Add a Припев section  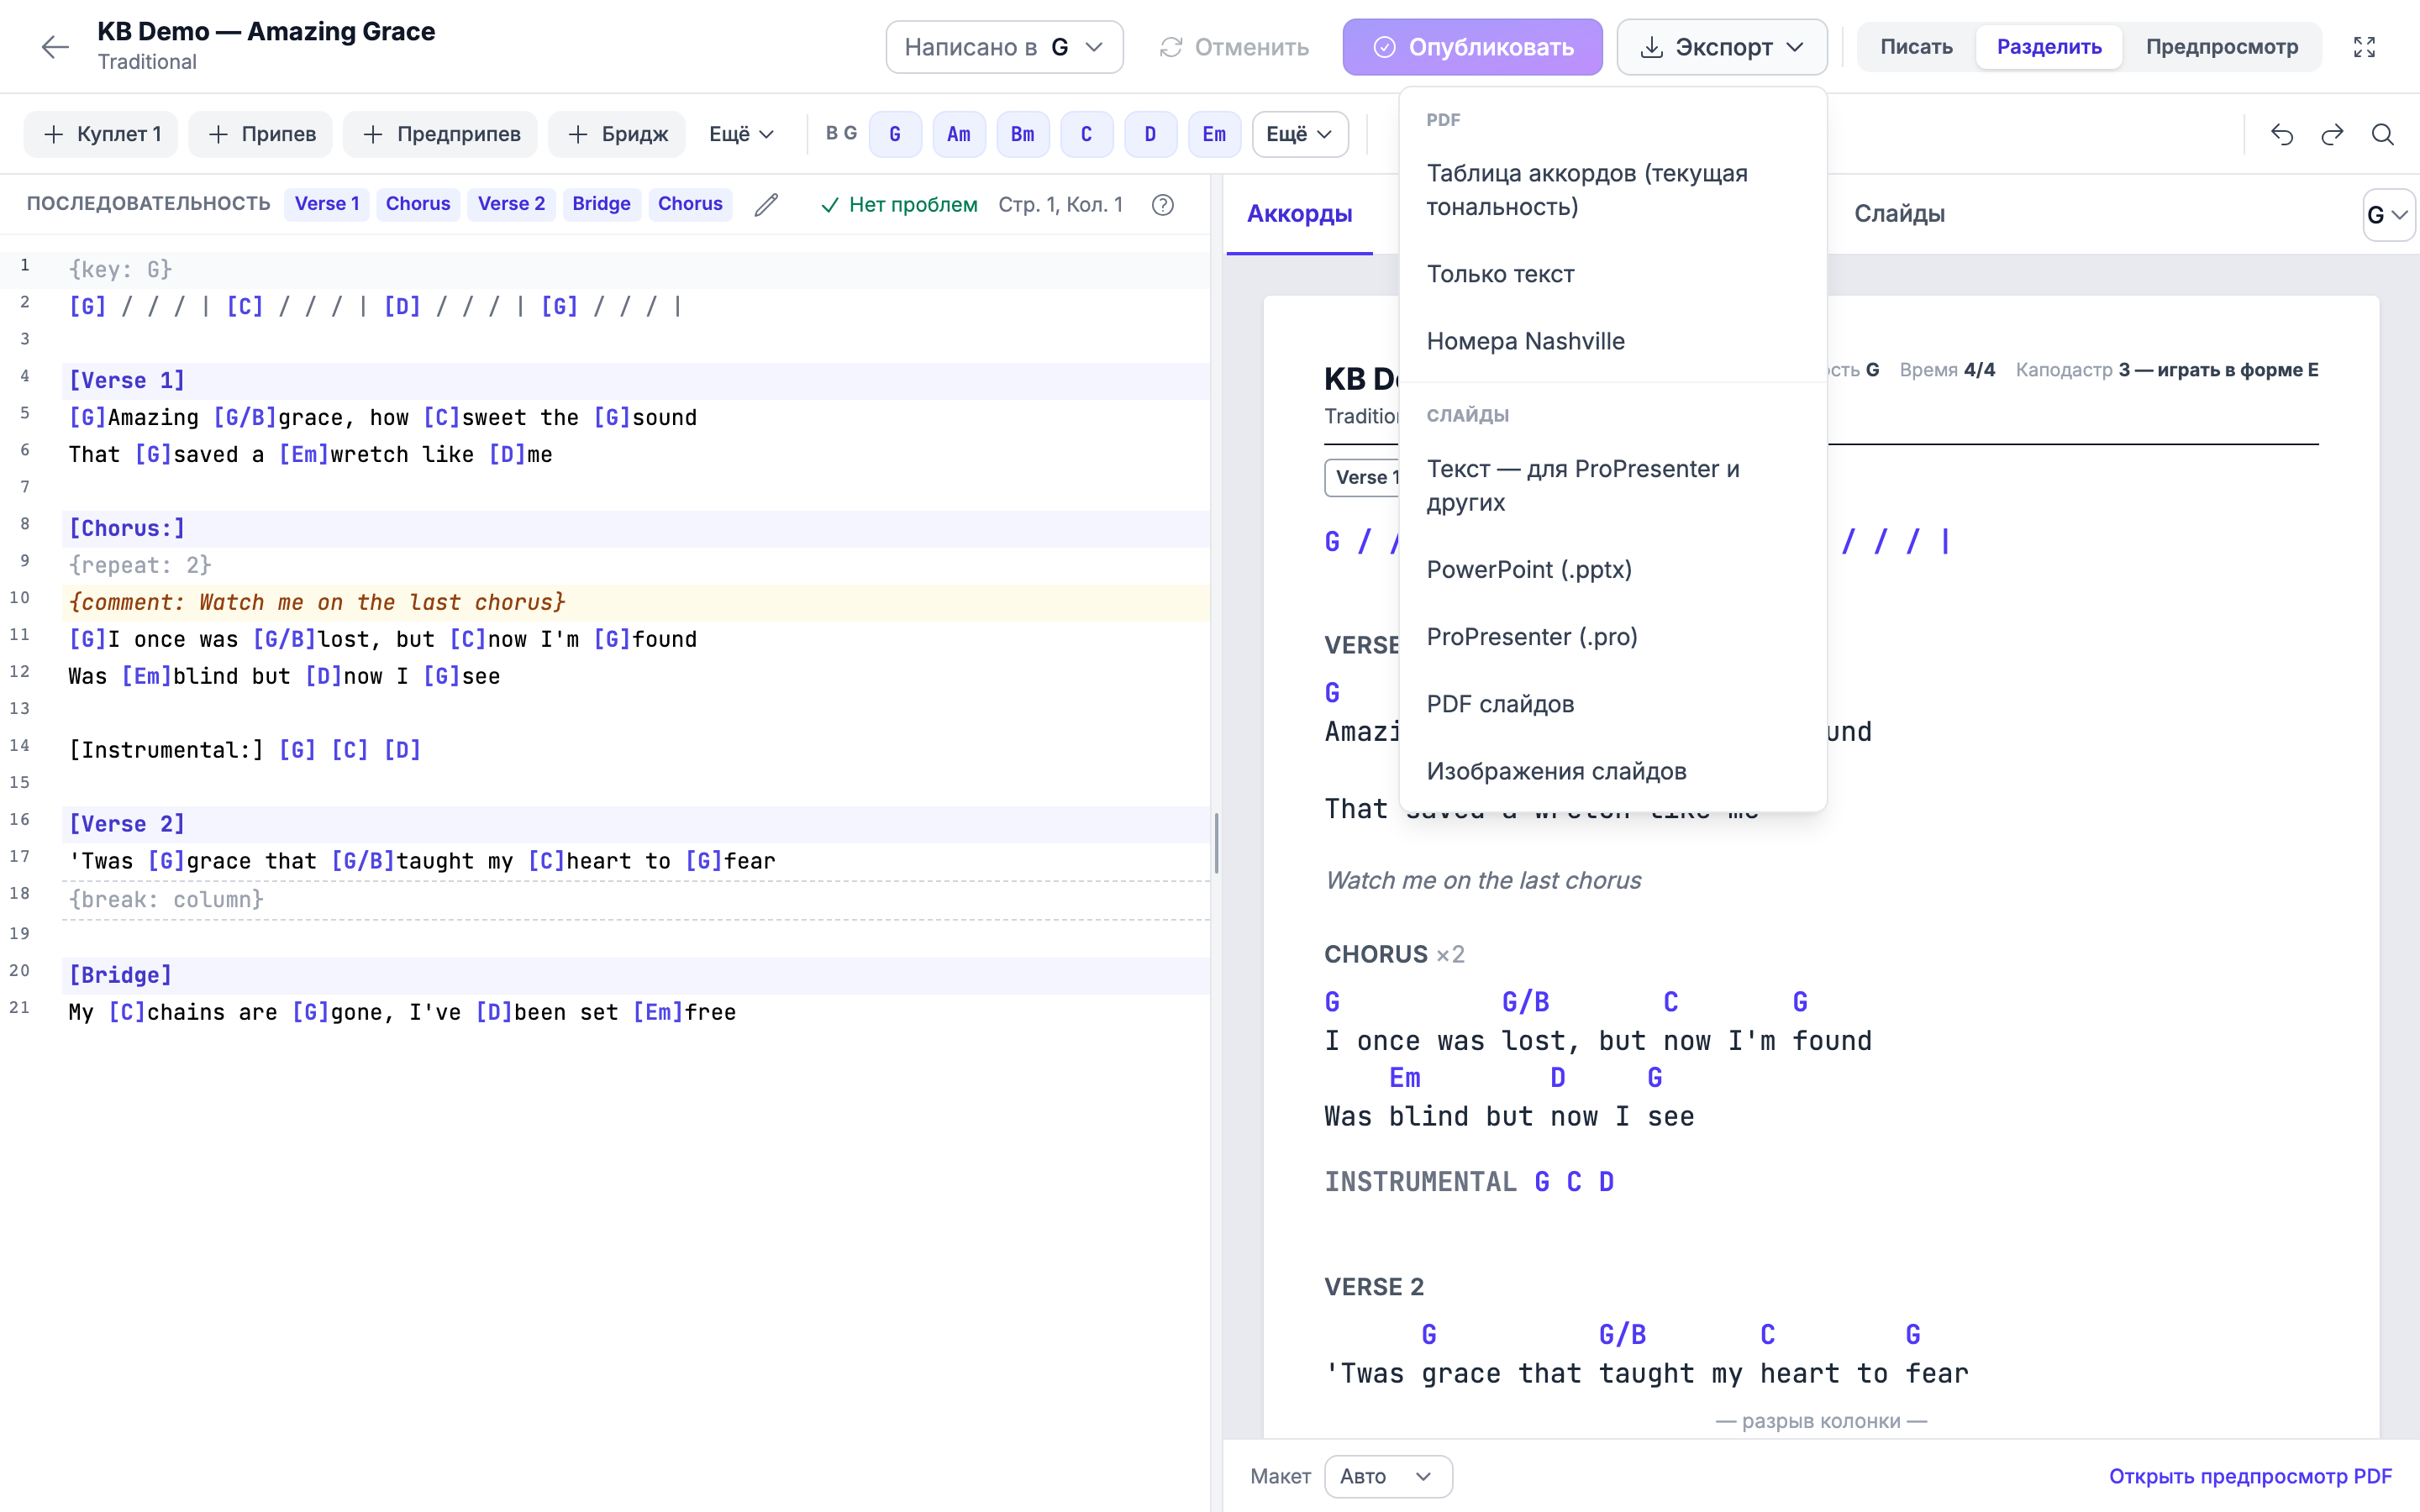tap(261, 134)
